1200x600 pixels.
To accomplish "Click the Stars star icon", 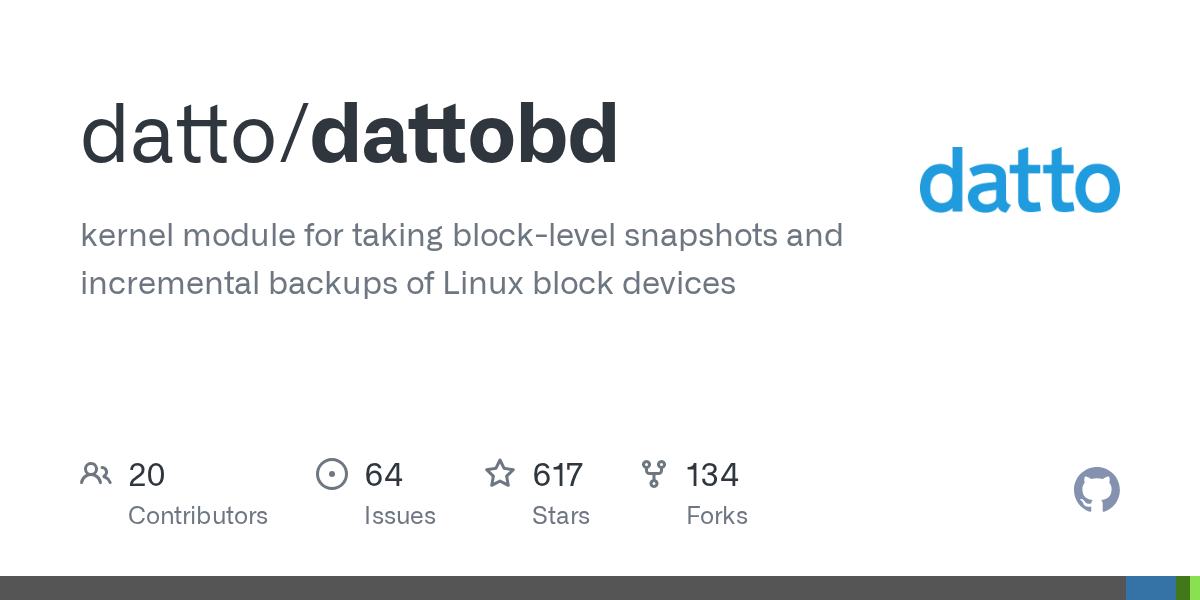I will point(499,473).
